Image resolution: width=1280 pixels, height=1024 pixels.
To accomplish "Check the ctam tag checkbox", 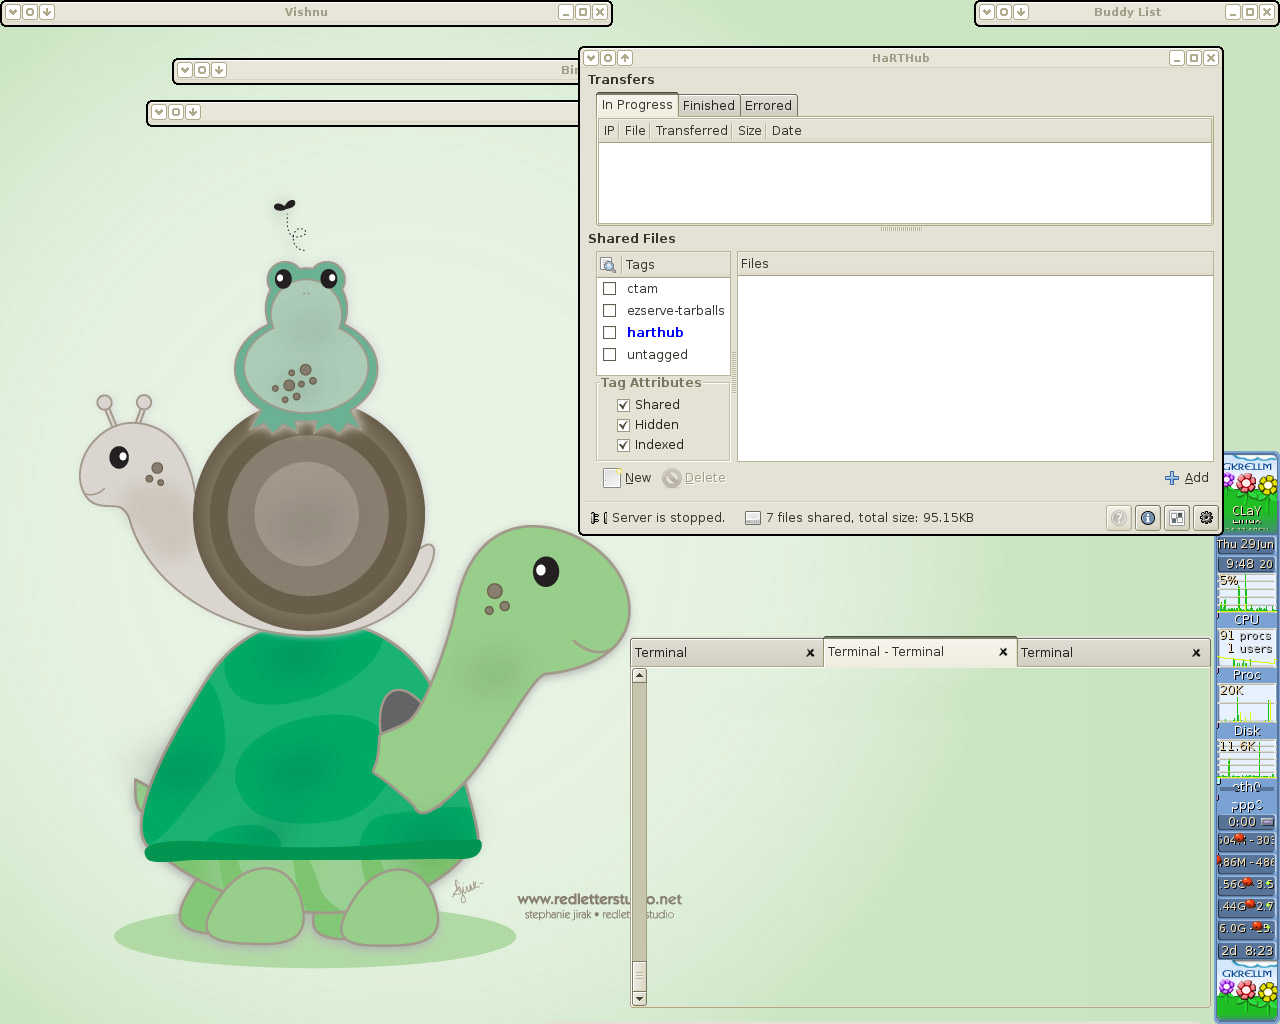I will (x=610, y=289).
